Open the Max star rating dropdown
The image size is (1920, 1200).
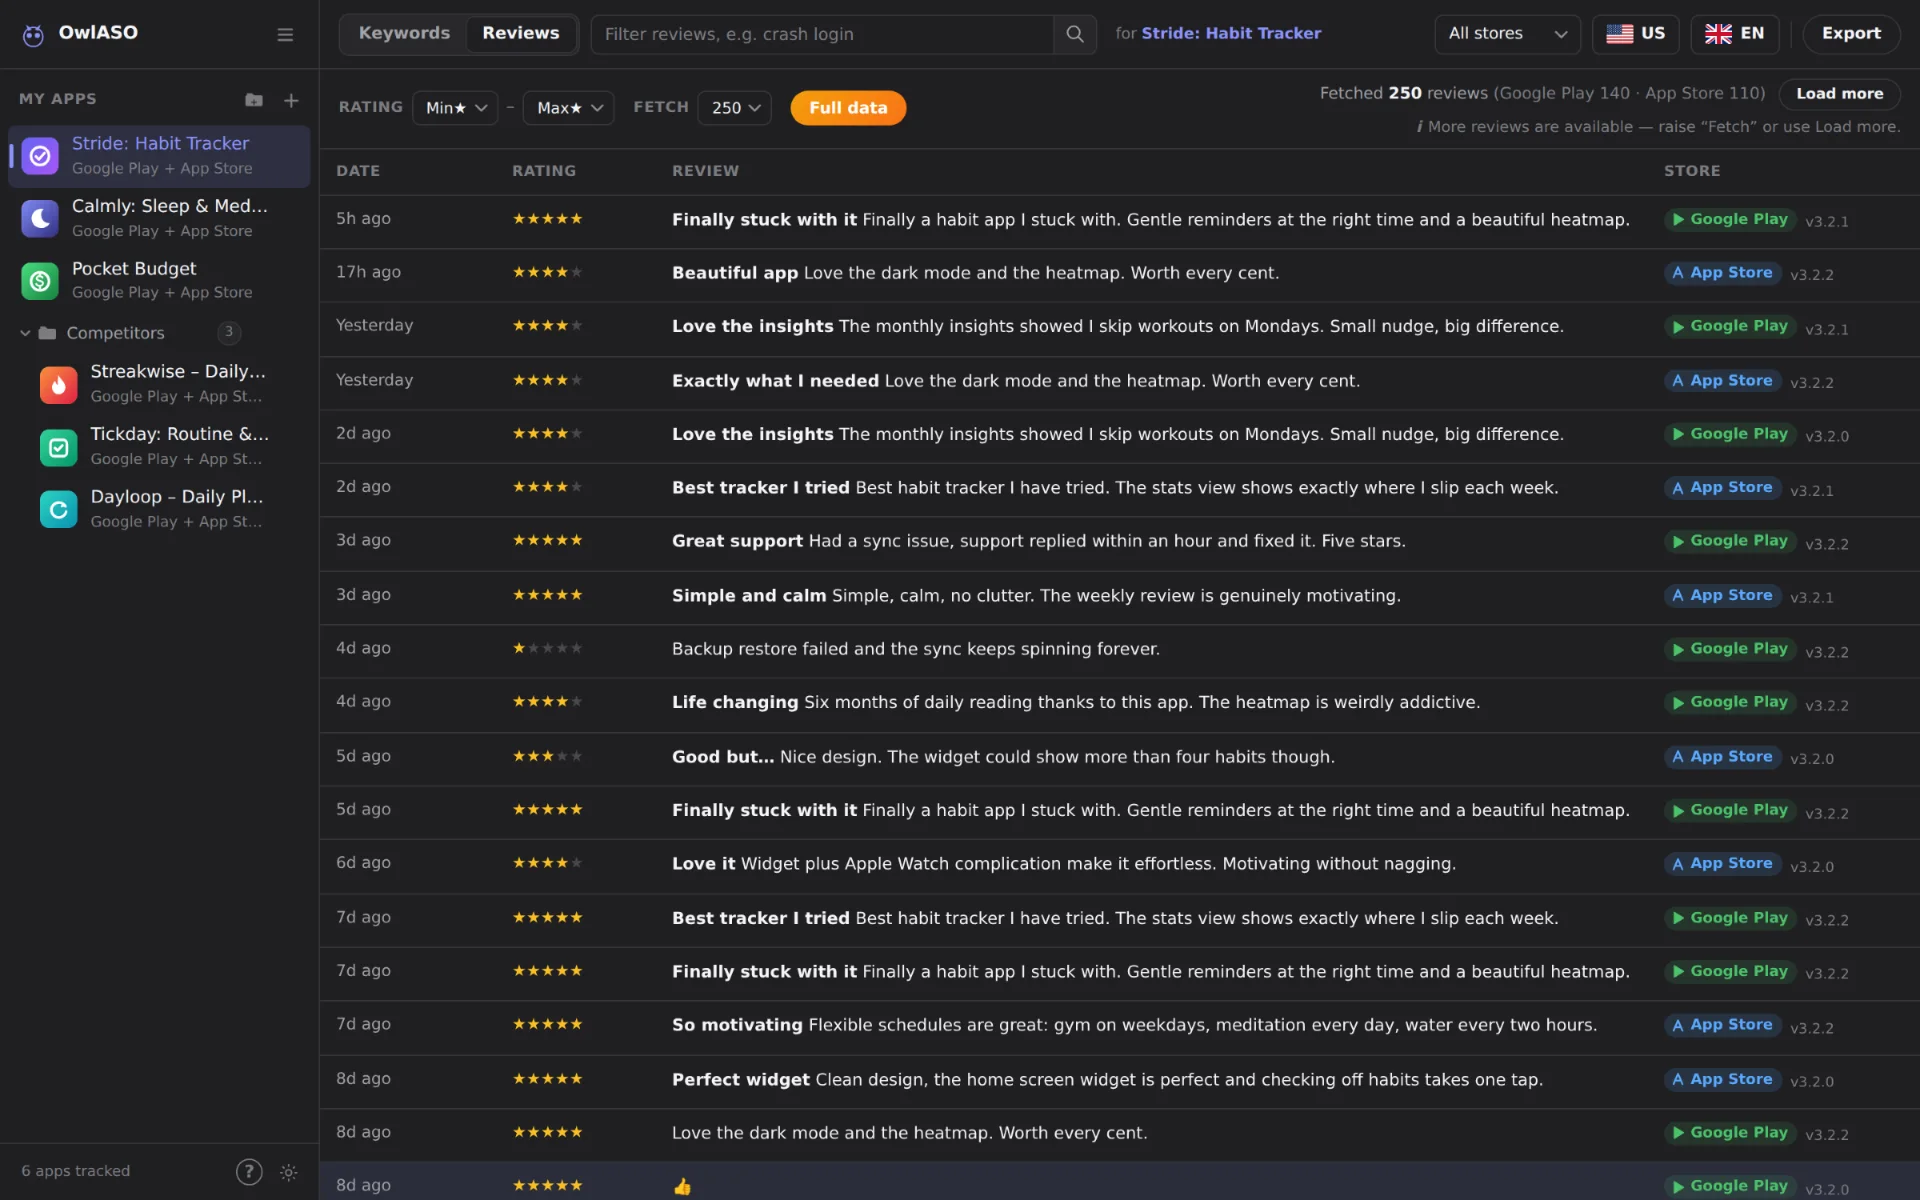(x=568, y=108)
